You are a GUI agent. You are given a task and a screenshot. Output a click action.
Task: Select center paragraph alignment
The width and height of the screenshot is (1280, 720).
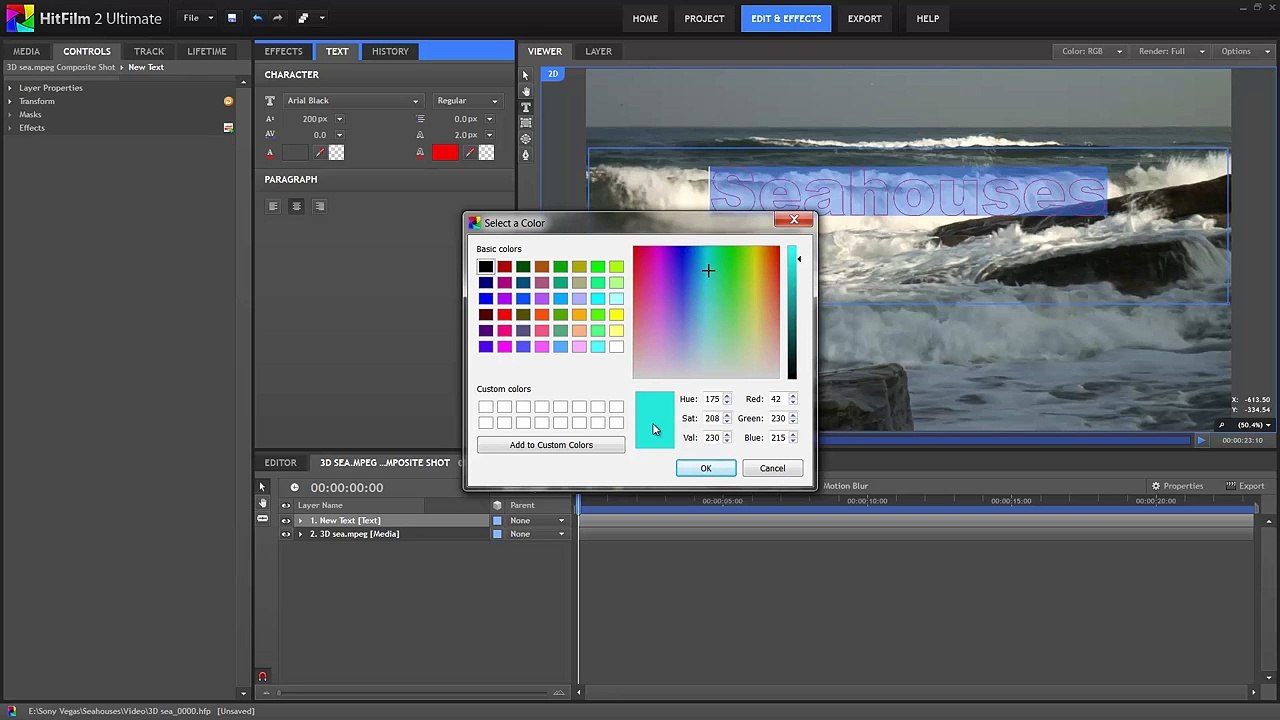(x=296, y=206)
